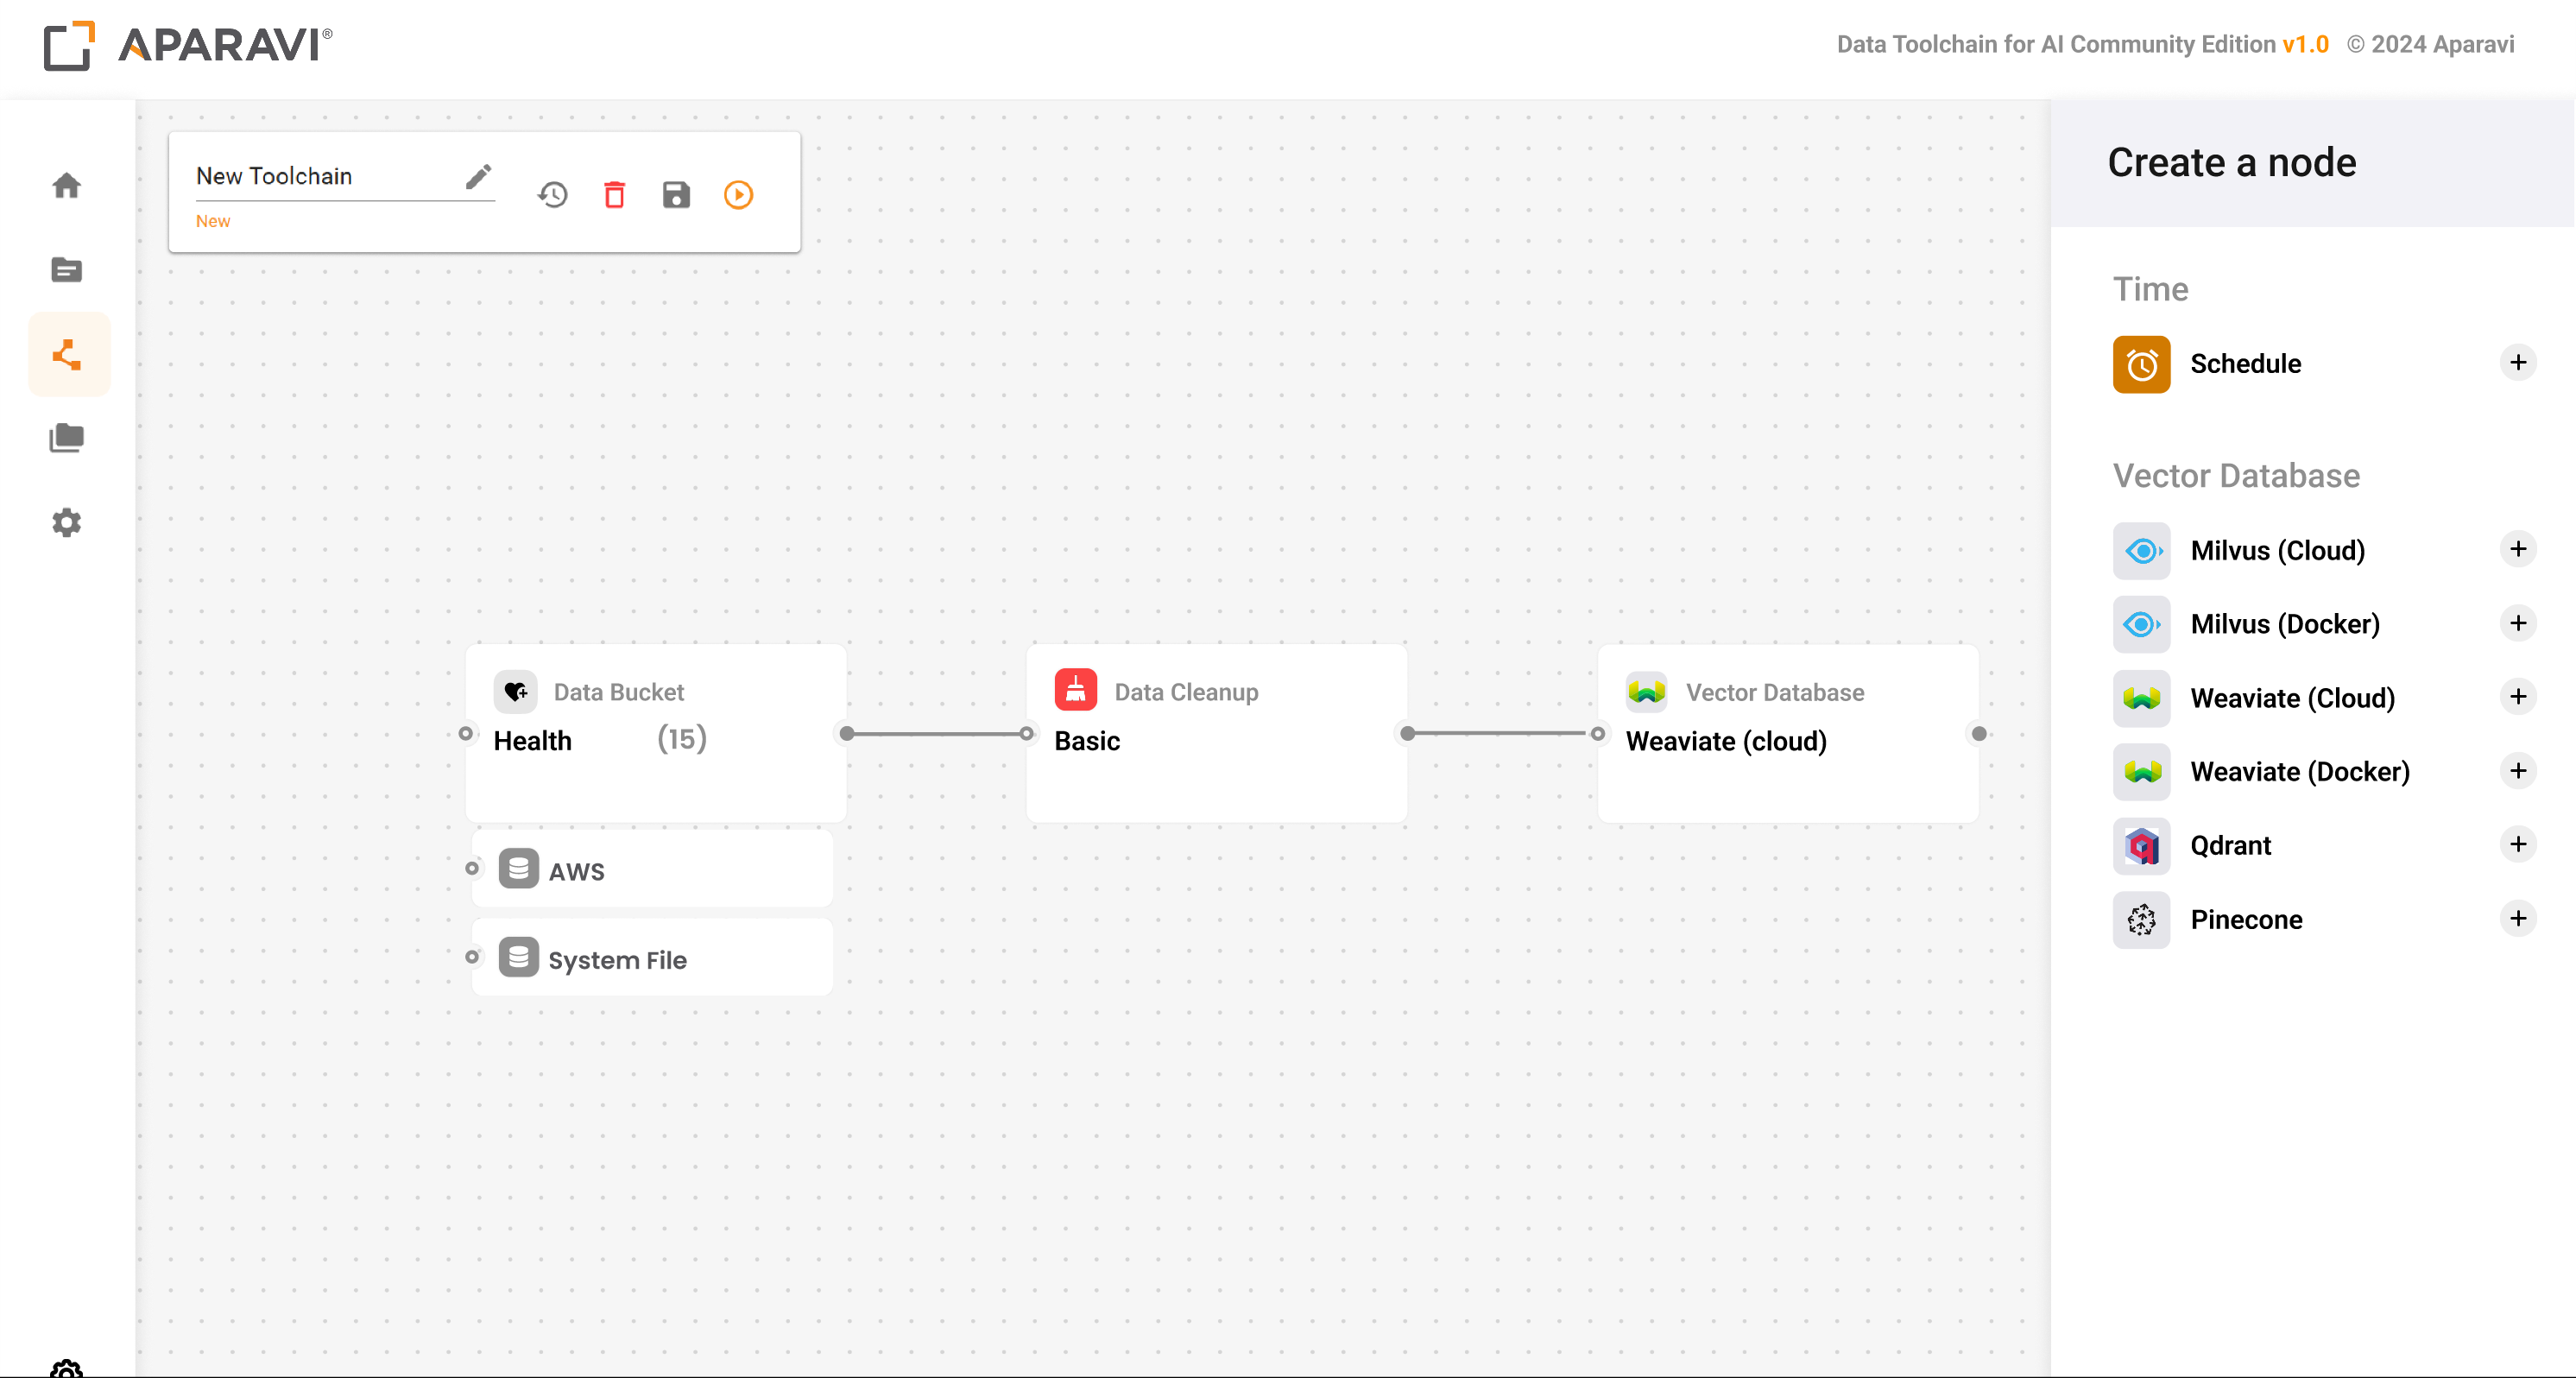This screenshot has width=2576, height=1378.
Task: Click the Weaviate (Cloud) panel icon
Action: [2141, 698]
